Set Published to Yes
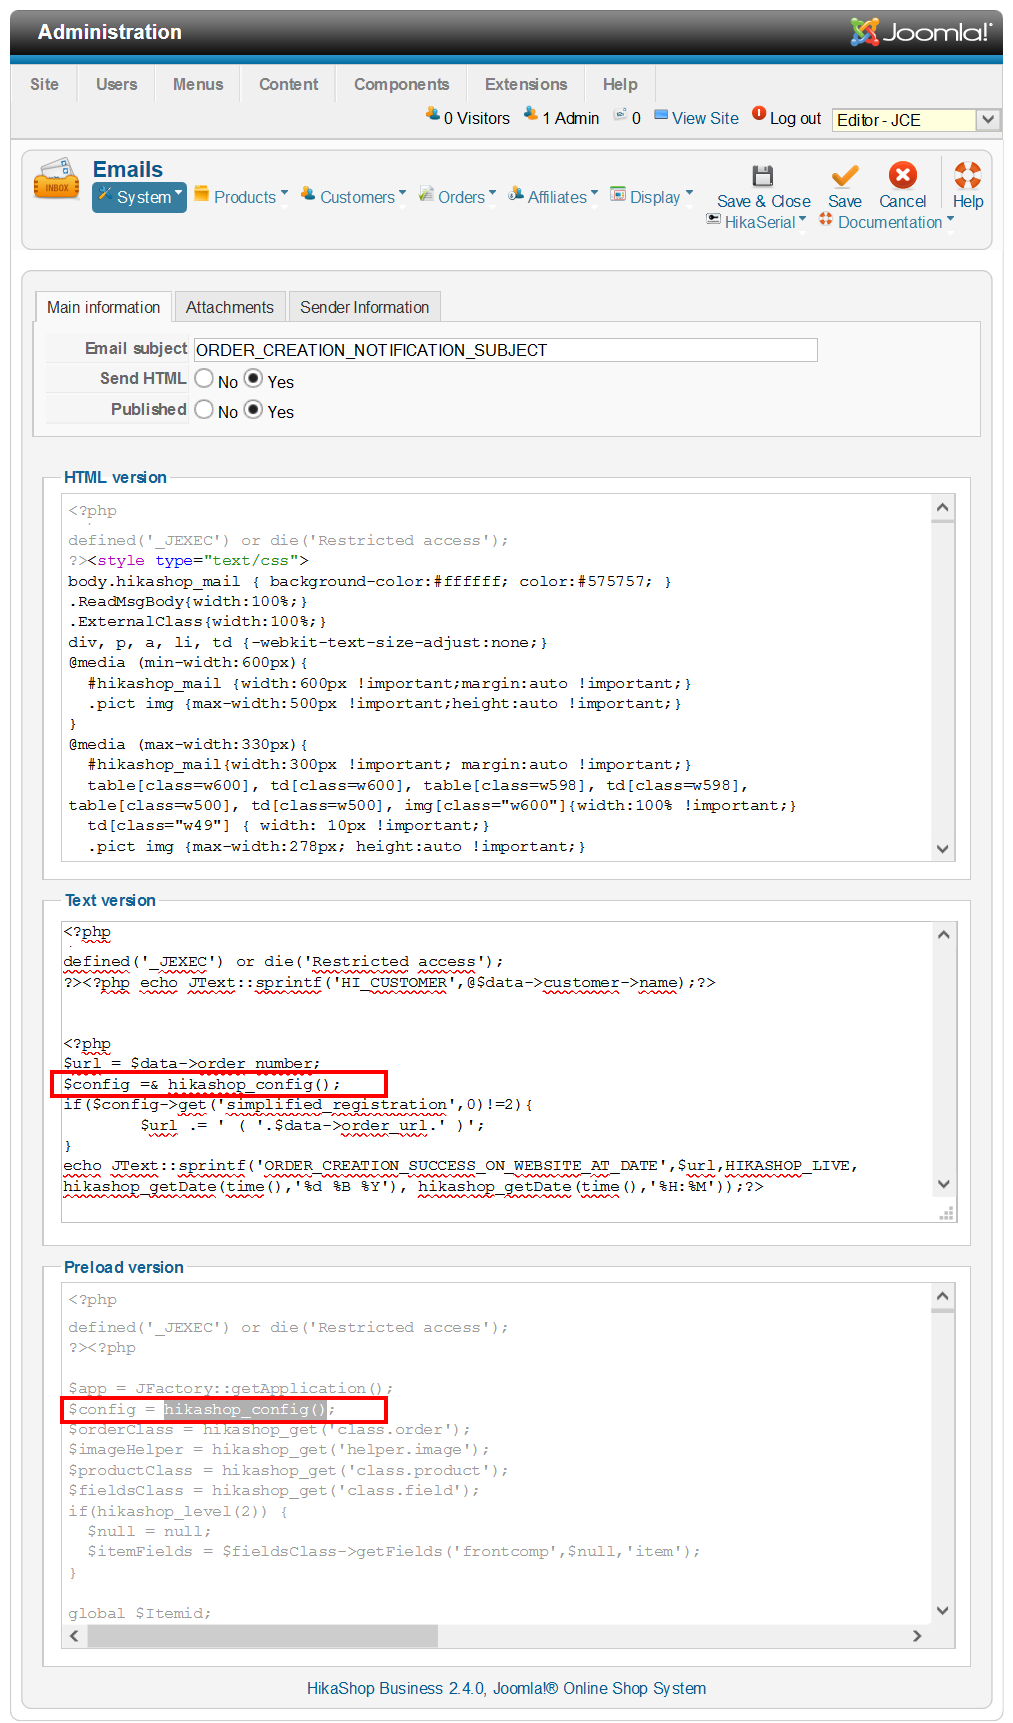The image size is (1013, 1723). coord(254,410)
